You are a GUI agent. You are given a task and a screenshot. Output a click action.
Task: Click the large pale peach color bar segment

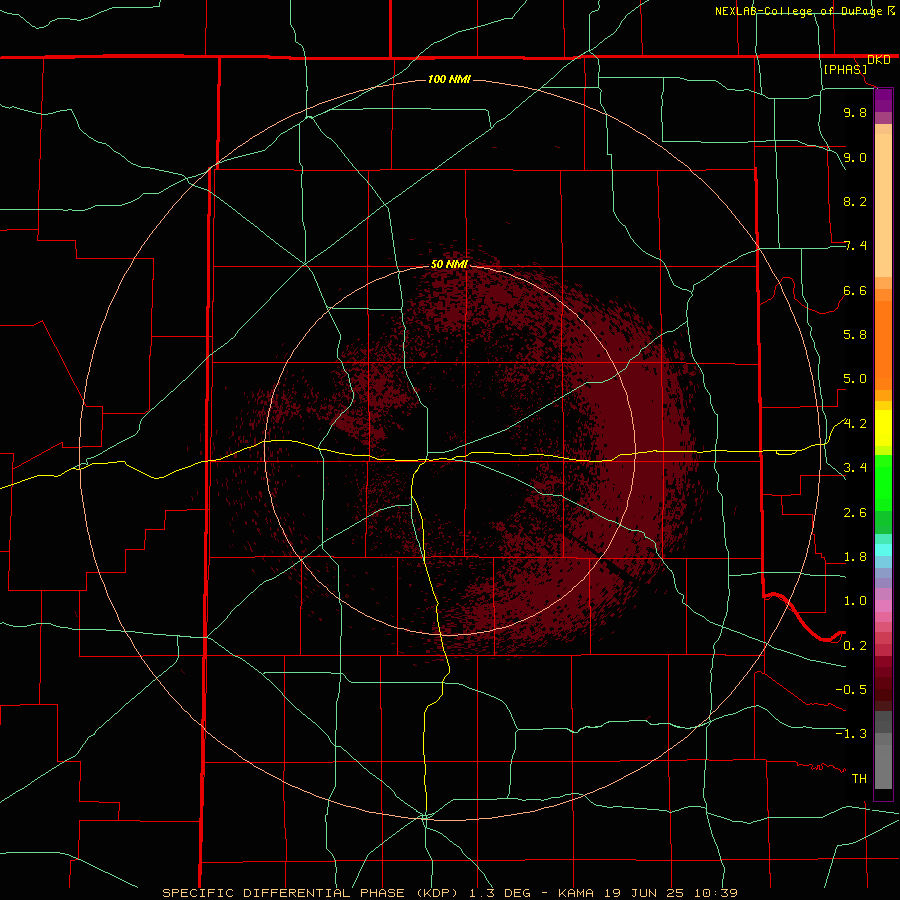tap(883, 205)
